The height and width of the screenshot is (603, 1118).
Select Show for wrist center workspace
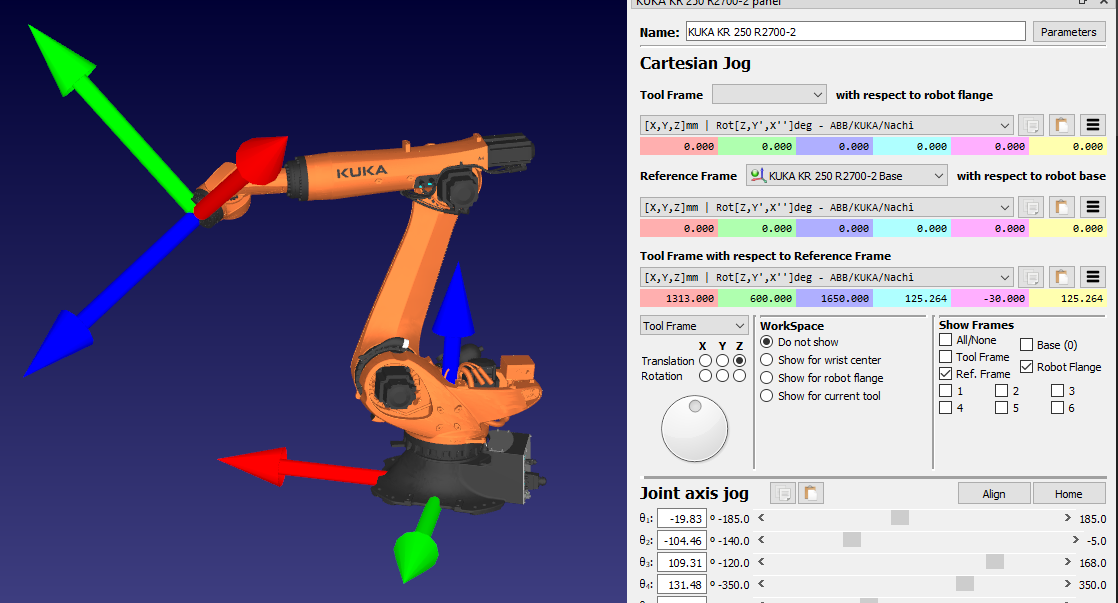coord(768,360)
